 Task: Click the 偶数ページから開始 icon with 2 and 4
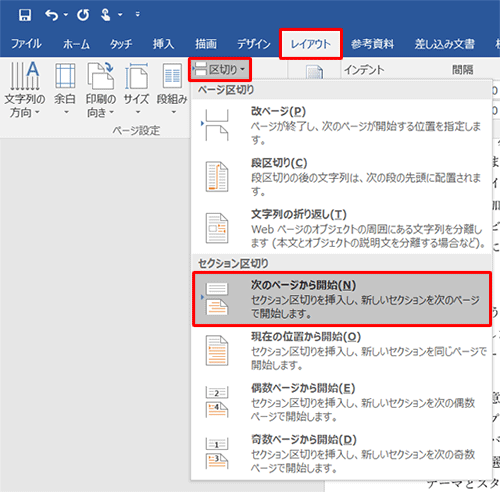(217, 402)
